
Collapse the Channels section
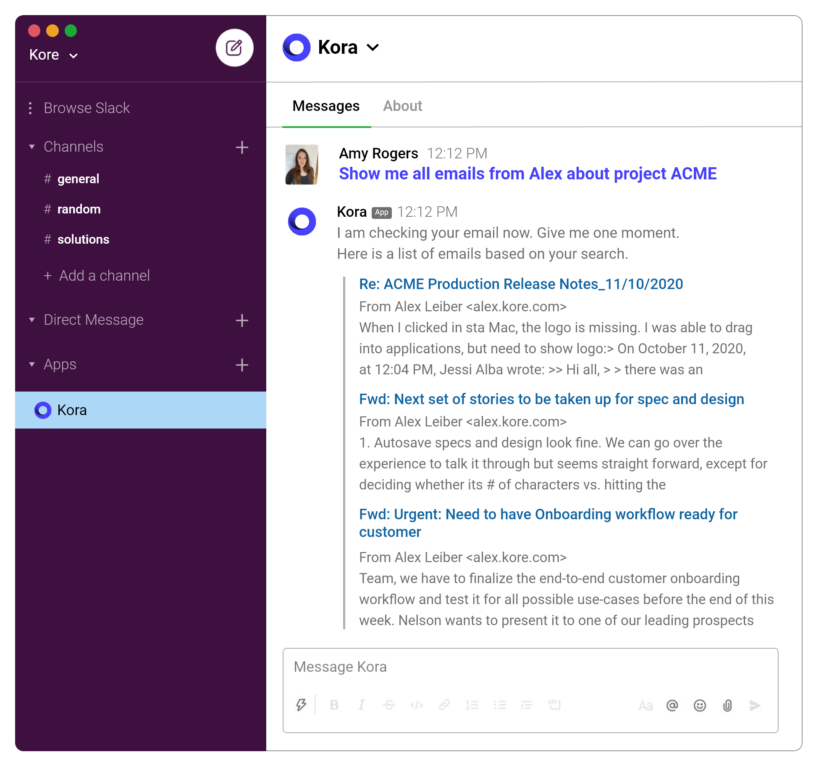32,147
